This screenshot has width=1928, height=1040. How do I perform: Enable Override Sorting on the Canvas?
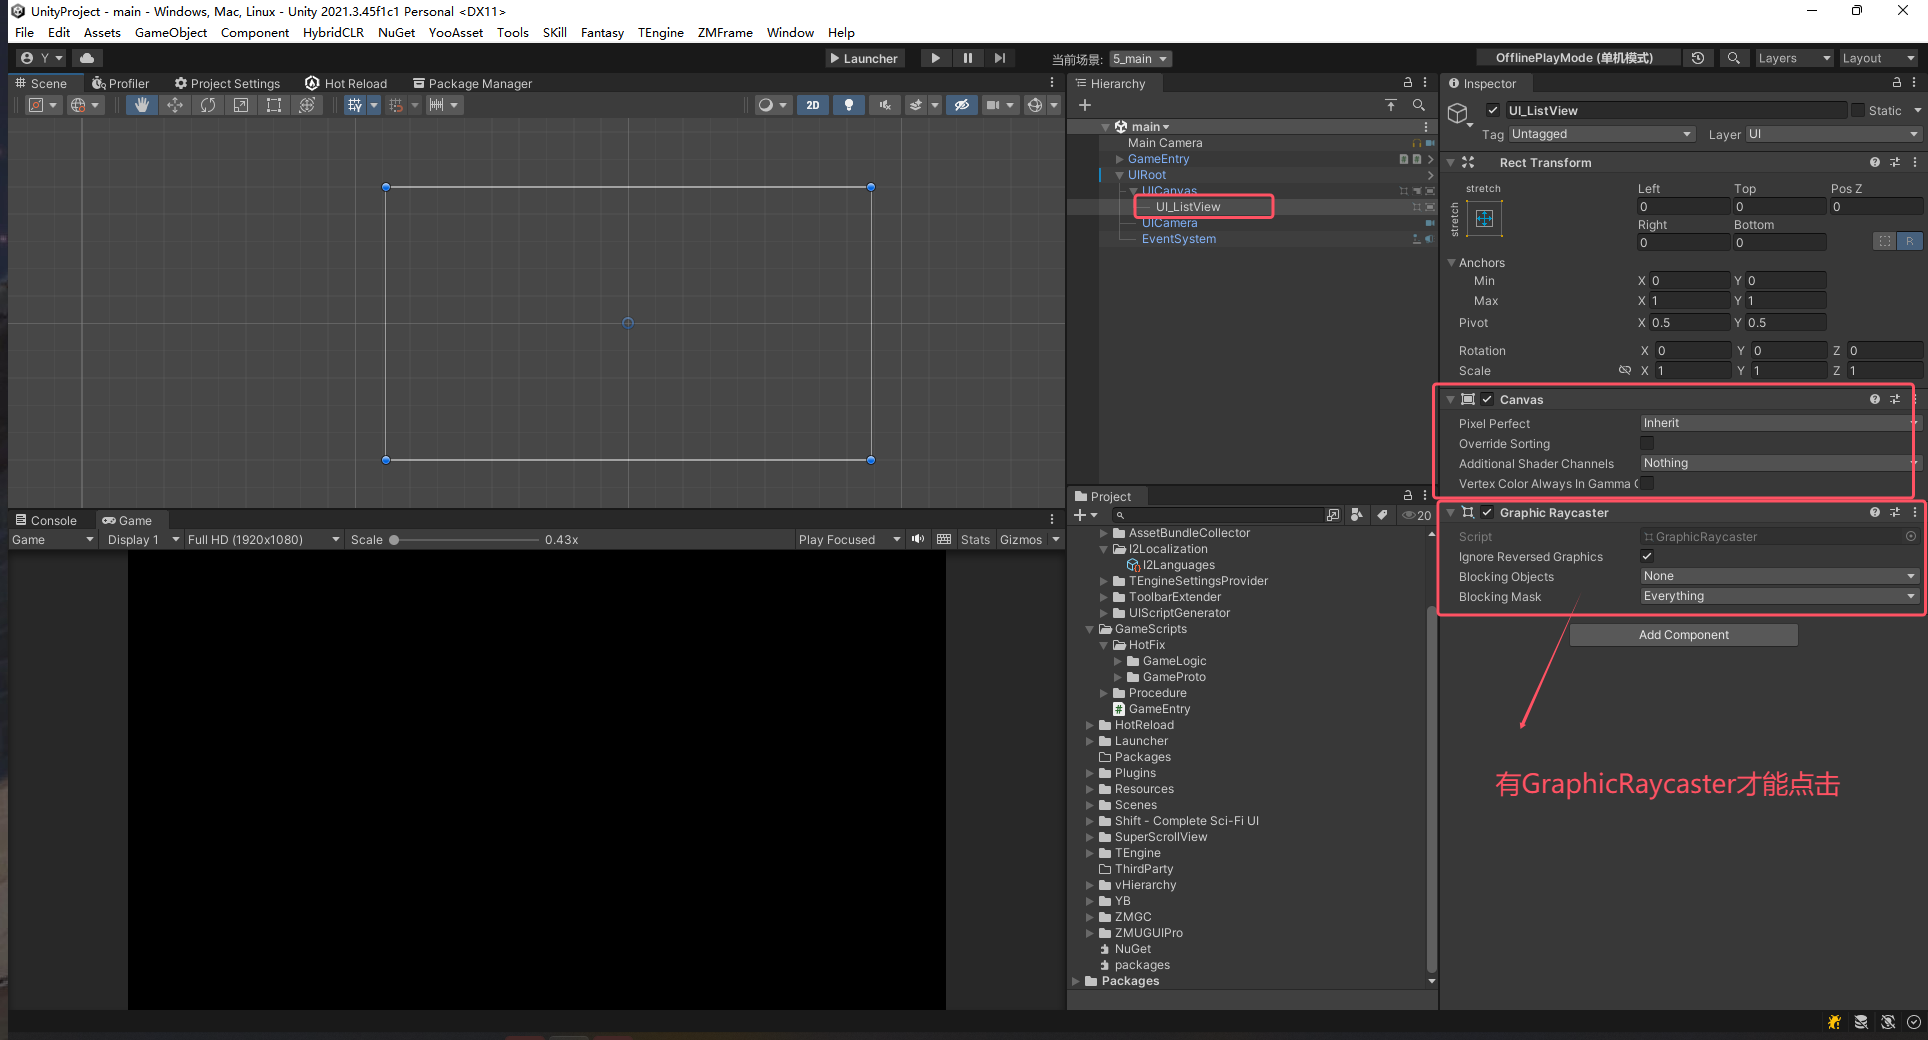(x=1646, y=443)
